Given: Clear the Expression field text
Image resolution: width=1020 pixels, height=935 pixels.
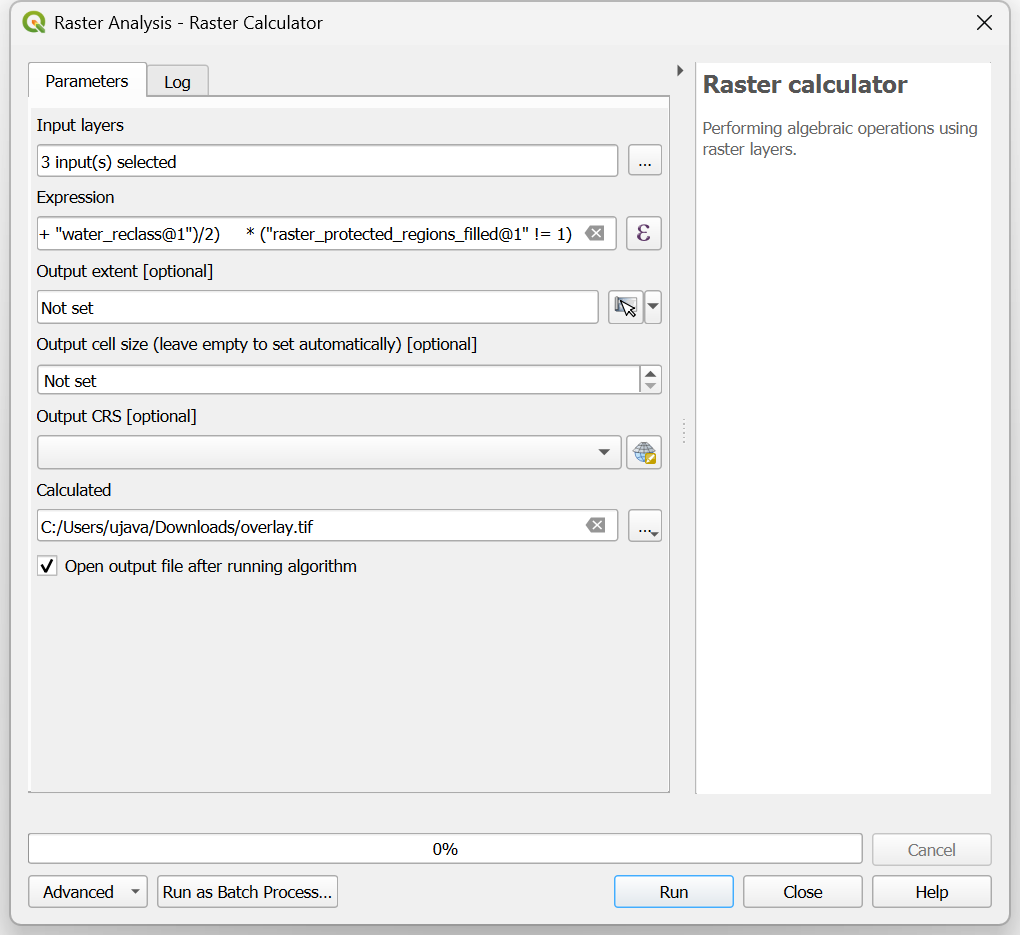Looking at the screenshot, I should (x=595, y=233).
